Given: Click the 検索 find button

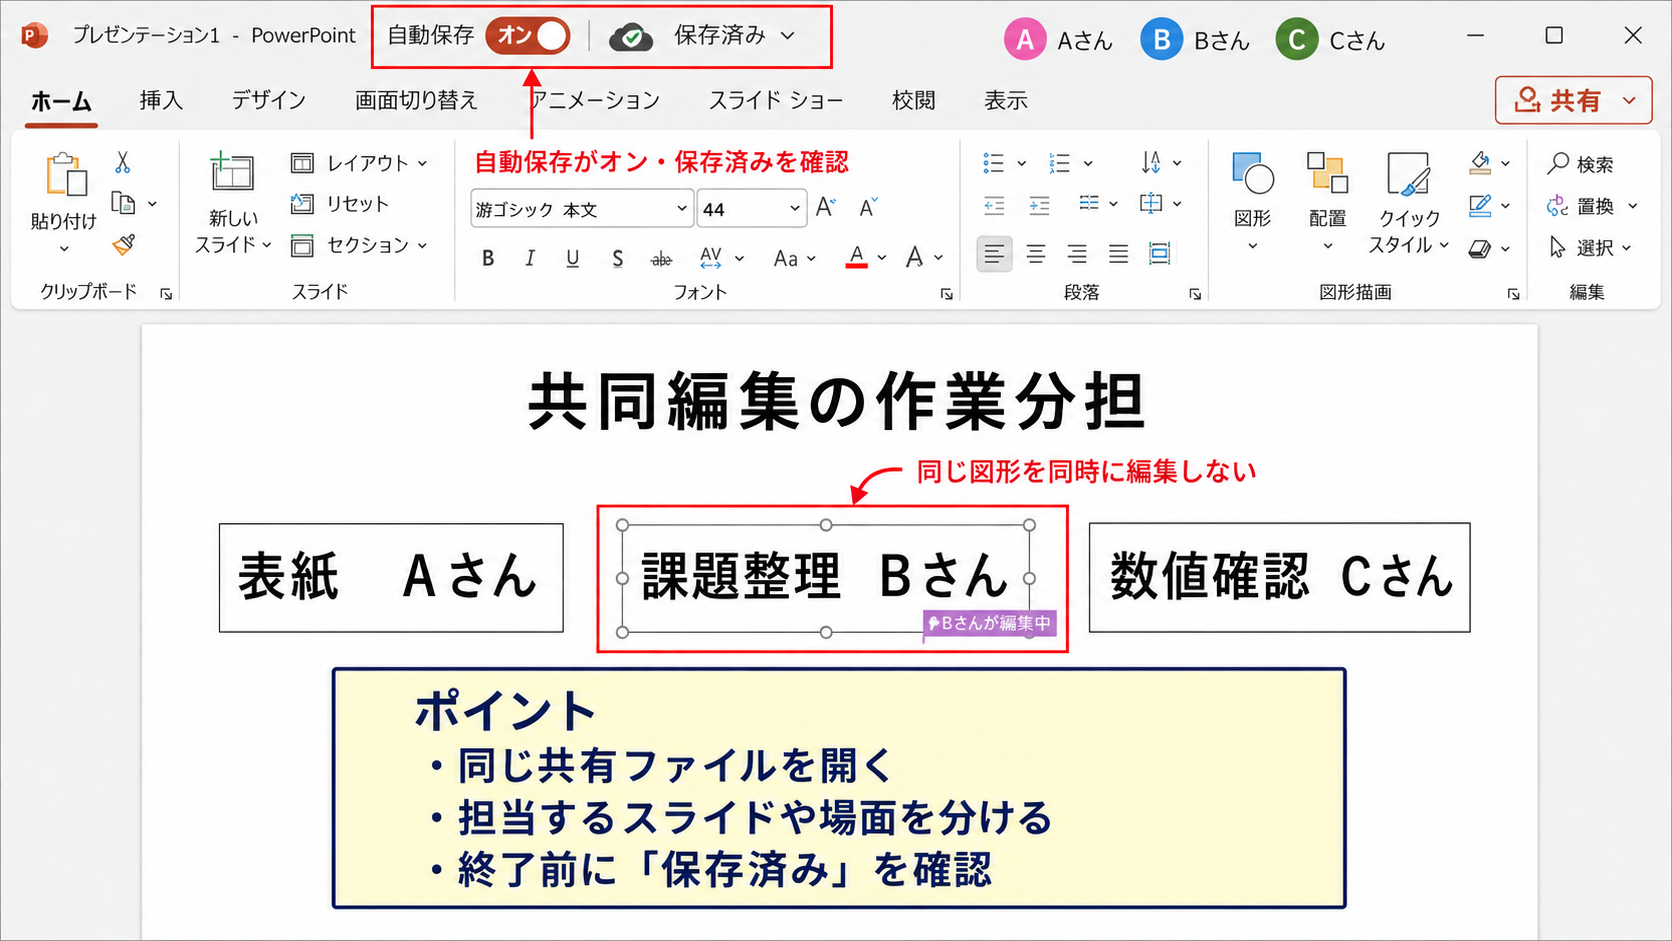Looking at the screenshot, I should (1580, 164).
